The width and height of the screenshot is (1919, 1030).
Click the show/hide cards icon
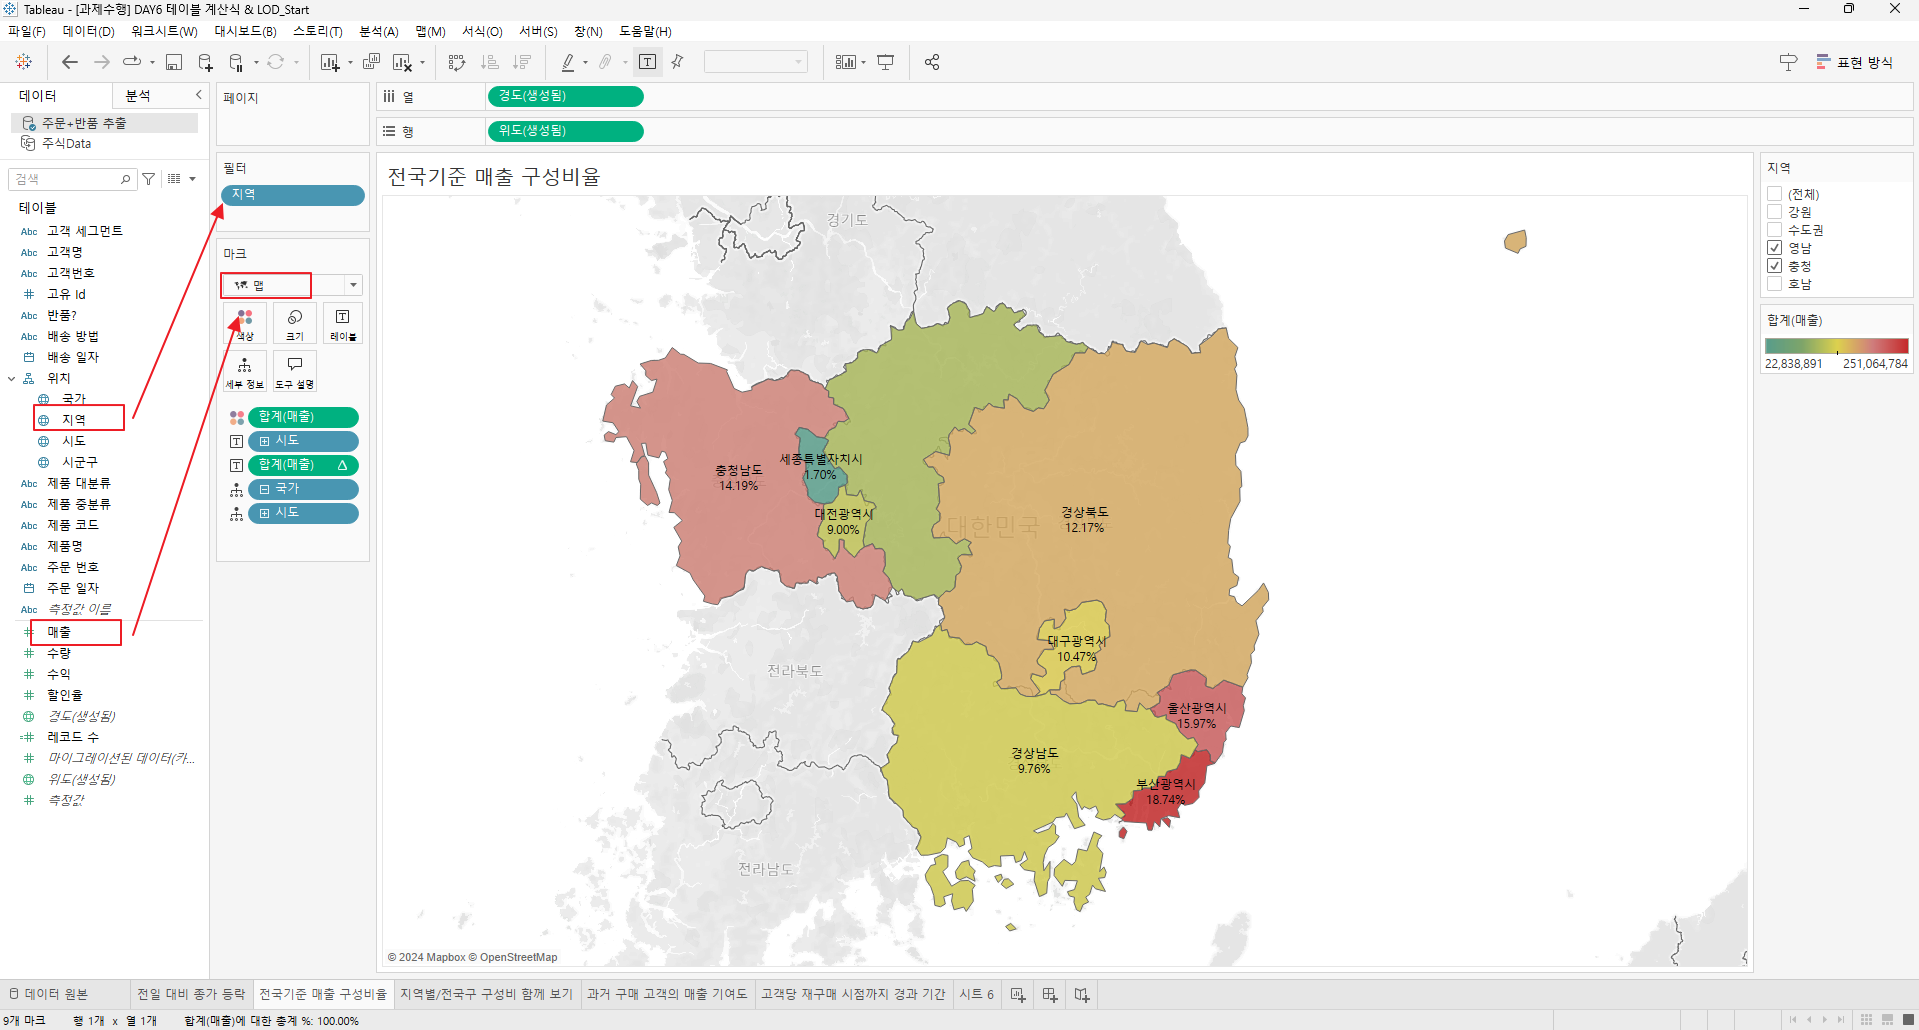(x=846, y=62)
